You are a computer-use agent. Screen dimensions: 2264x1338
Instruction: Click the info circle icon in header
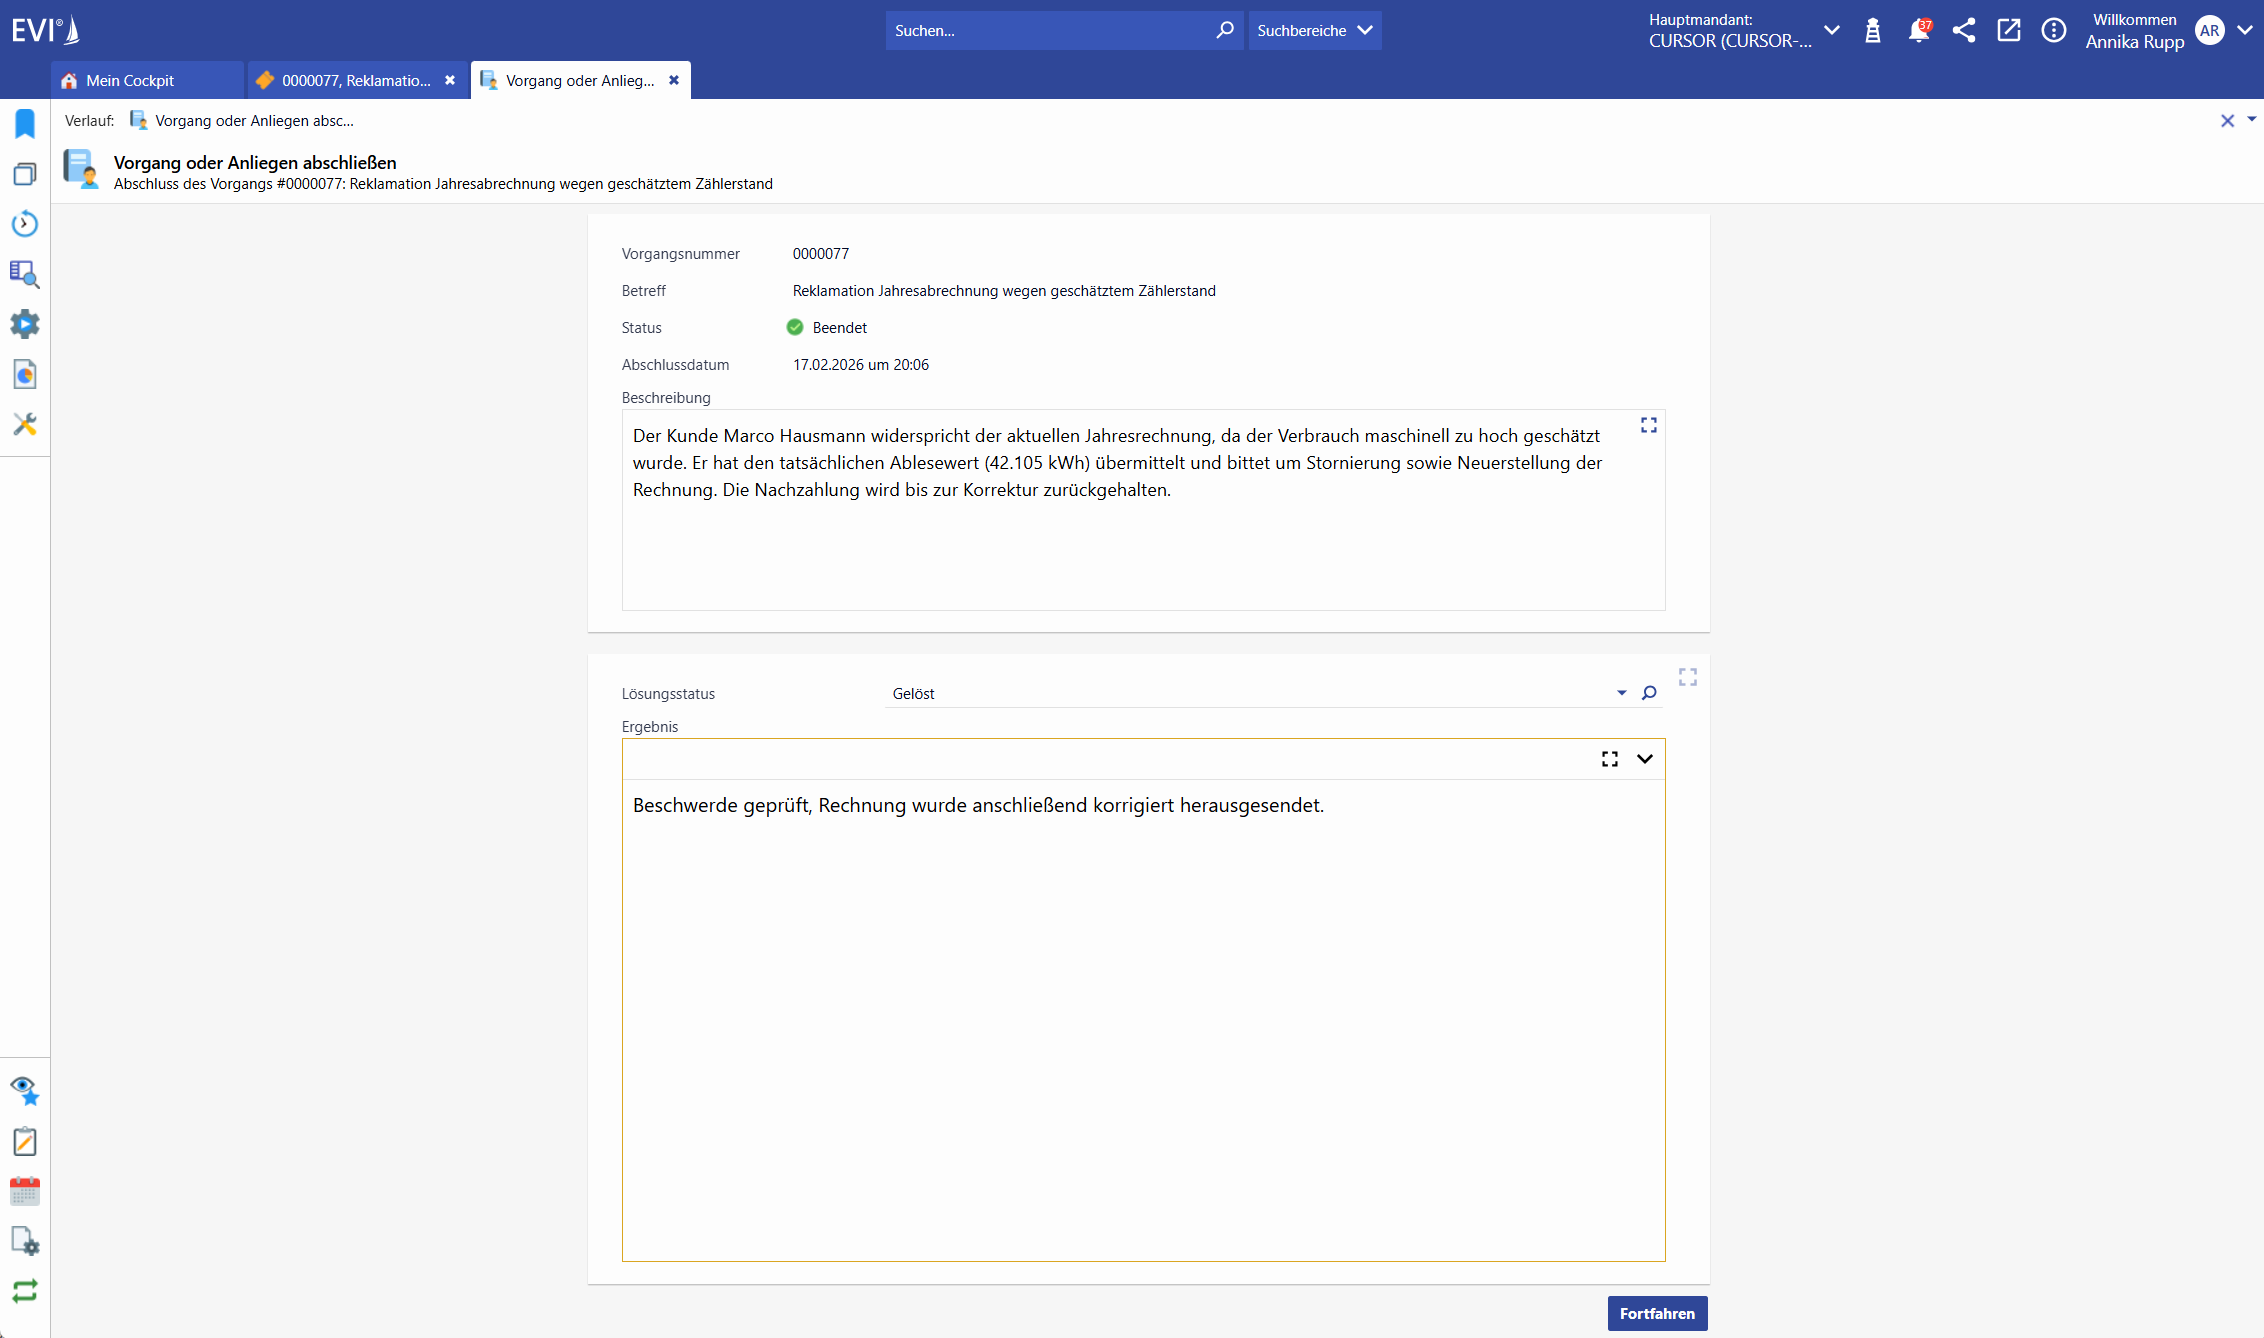pyautogui.click(x=2053, y=31)
